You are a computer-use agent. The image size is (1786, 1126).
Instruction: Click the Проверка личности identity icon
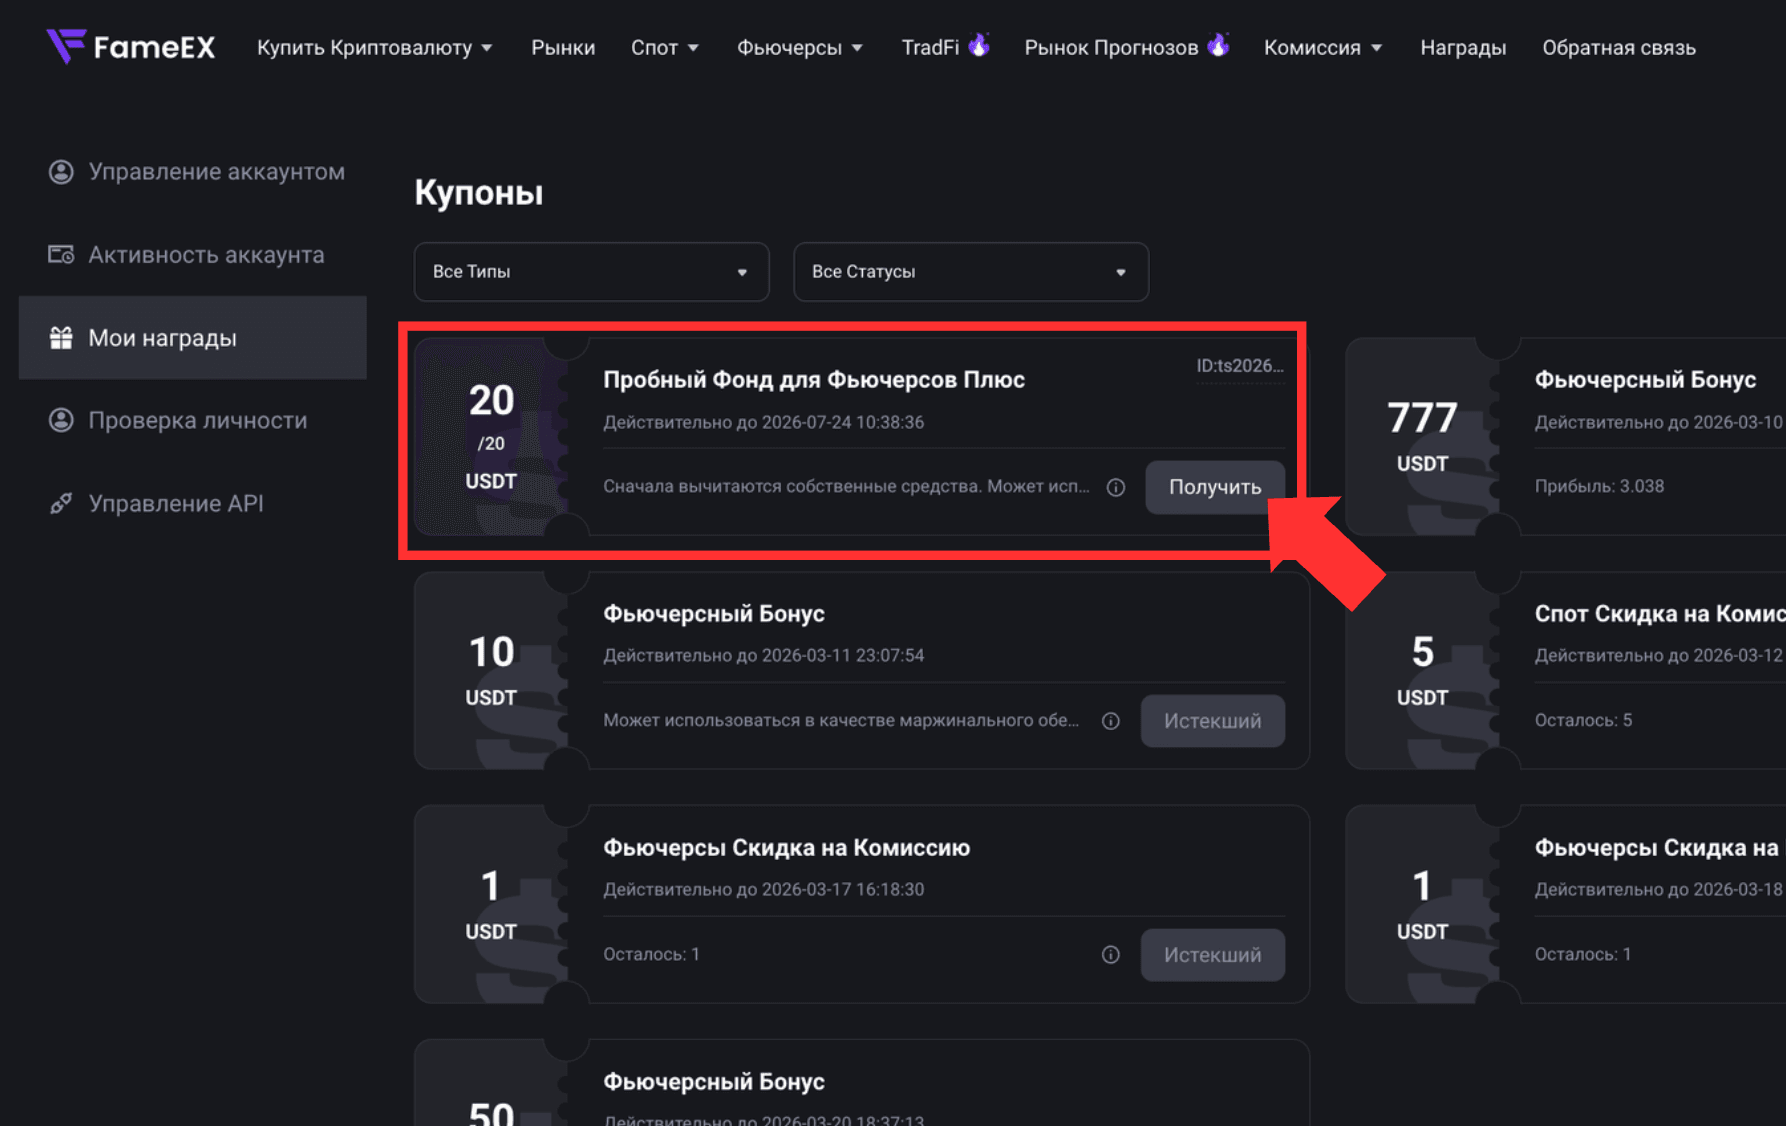[61, 420]
